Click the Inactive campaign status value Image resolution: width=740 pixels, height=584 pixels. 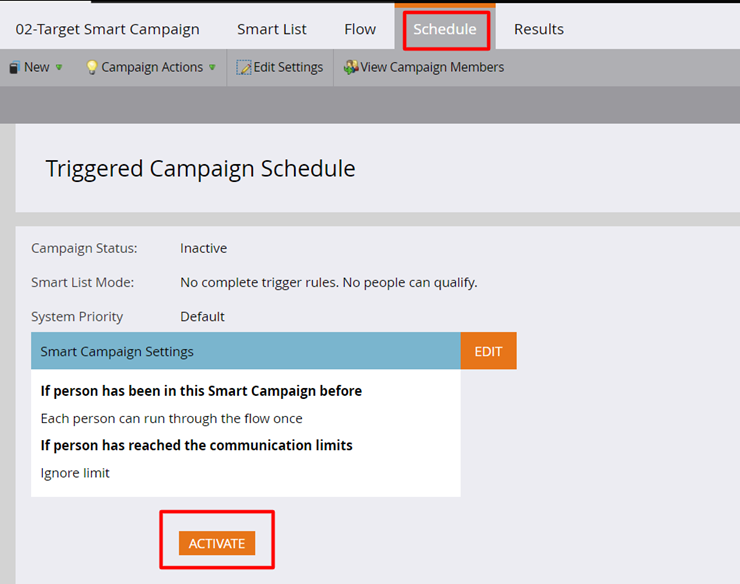[203, 248]
